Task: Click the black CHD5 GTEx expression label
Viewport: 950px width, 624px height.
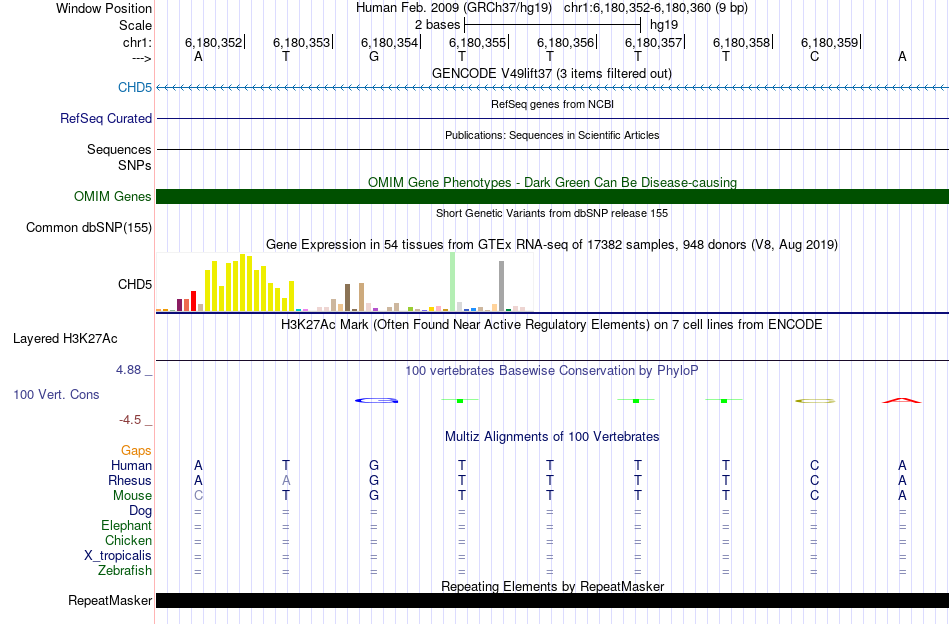Action: (135, 284)
